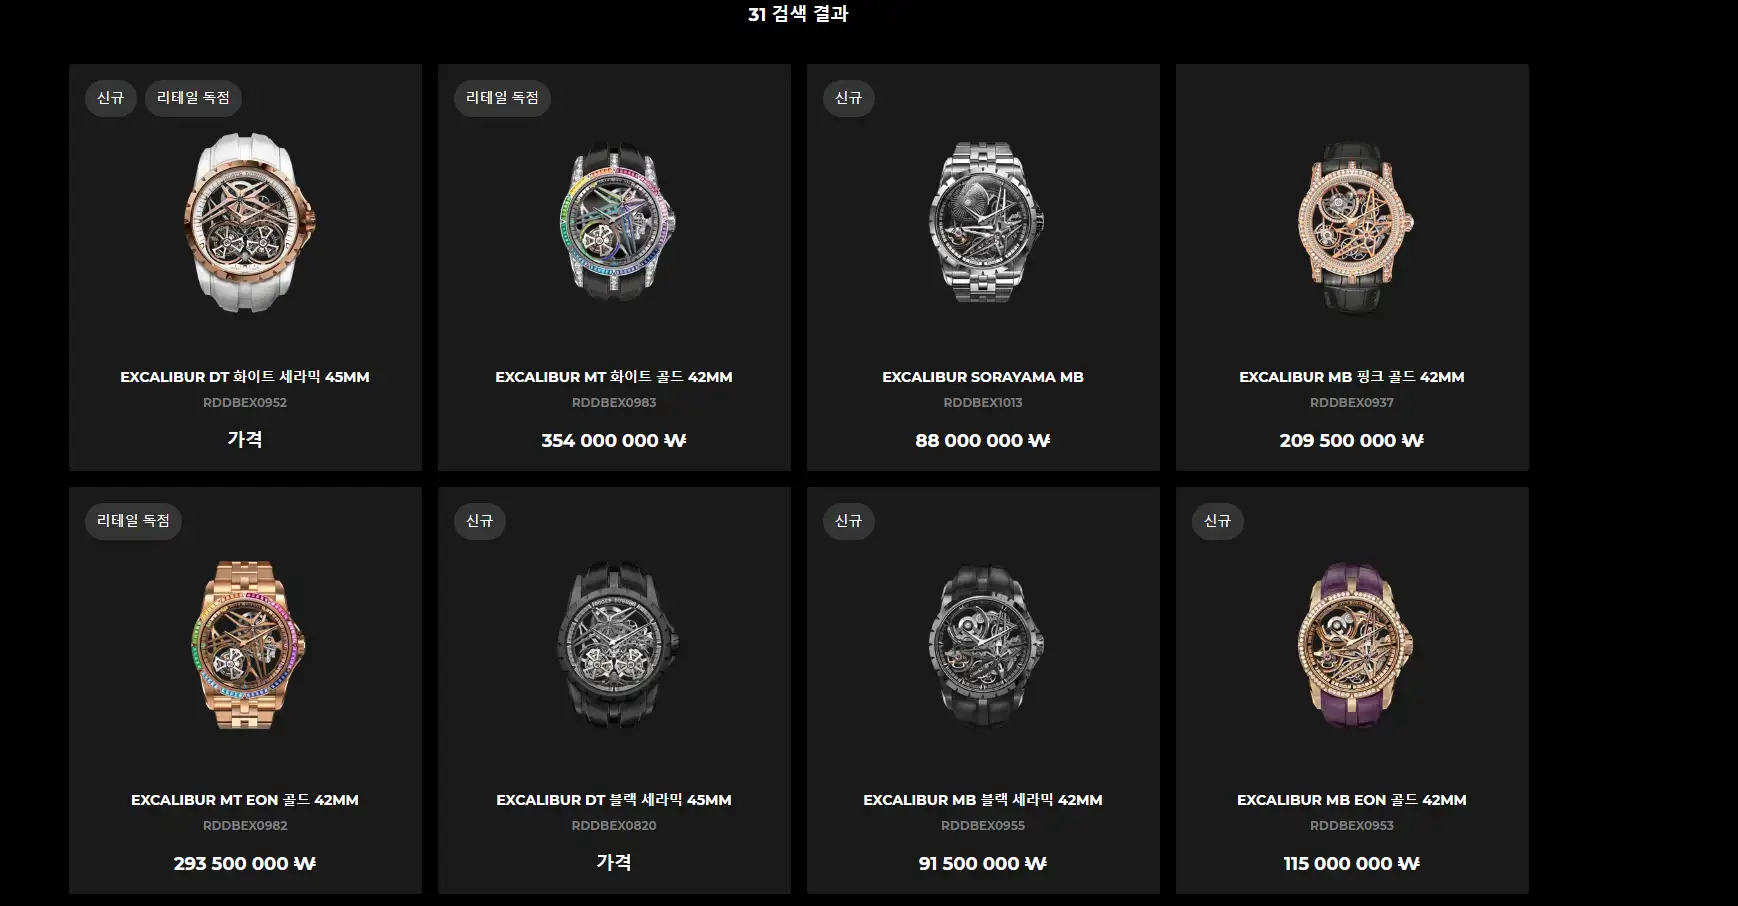The image size is (1738, 906).
Task: Open the Excalibur MB black ceramic watch image
Action: (x=984, y=646)
